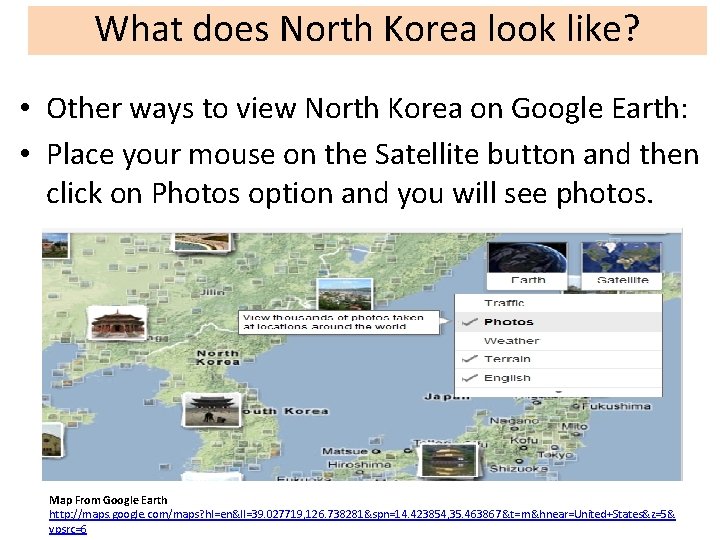Open the city view photo above the tooltip
The image size is (720, 540).
point(344,294)
